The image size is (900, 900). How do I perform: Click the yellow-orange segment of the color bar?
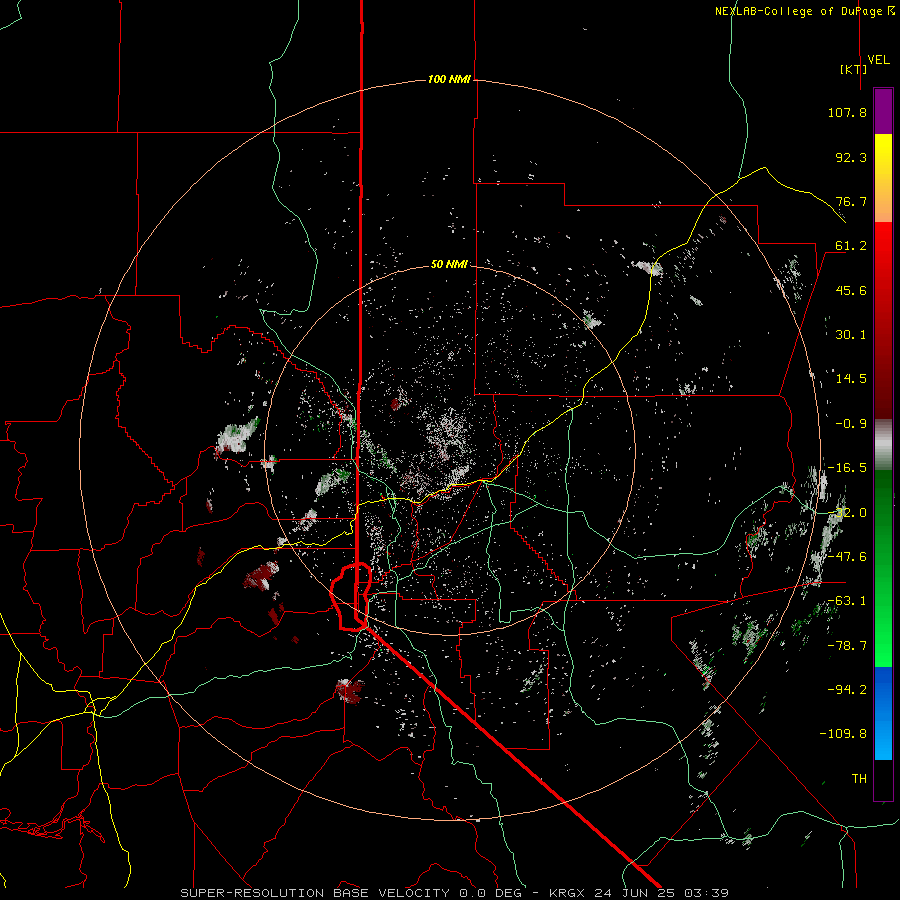click(883, 178)
